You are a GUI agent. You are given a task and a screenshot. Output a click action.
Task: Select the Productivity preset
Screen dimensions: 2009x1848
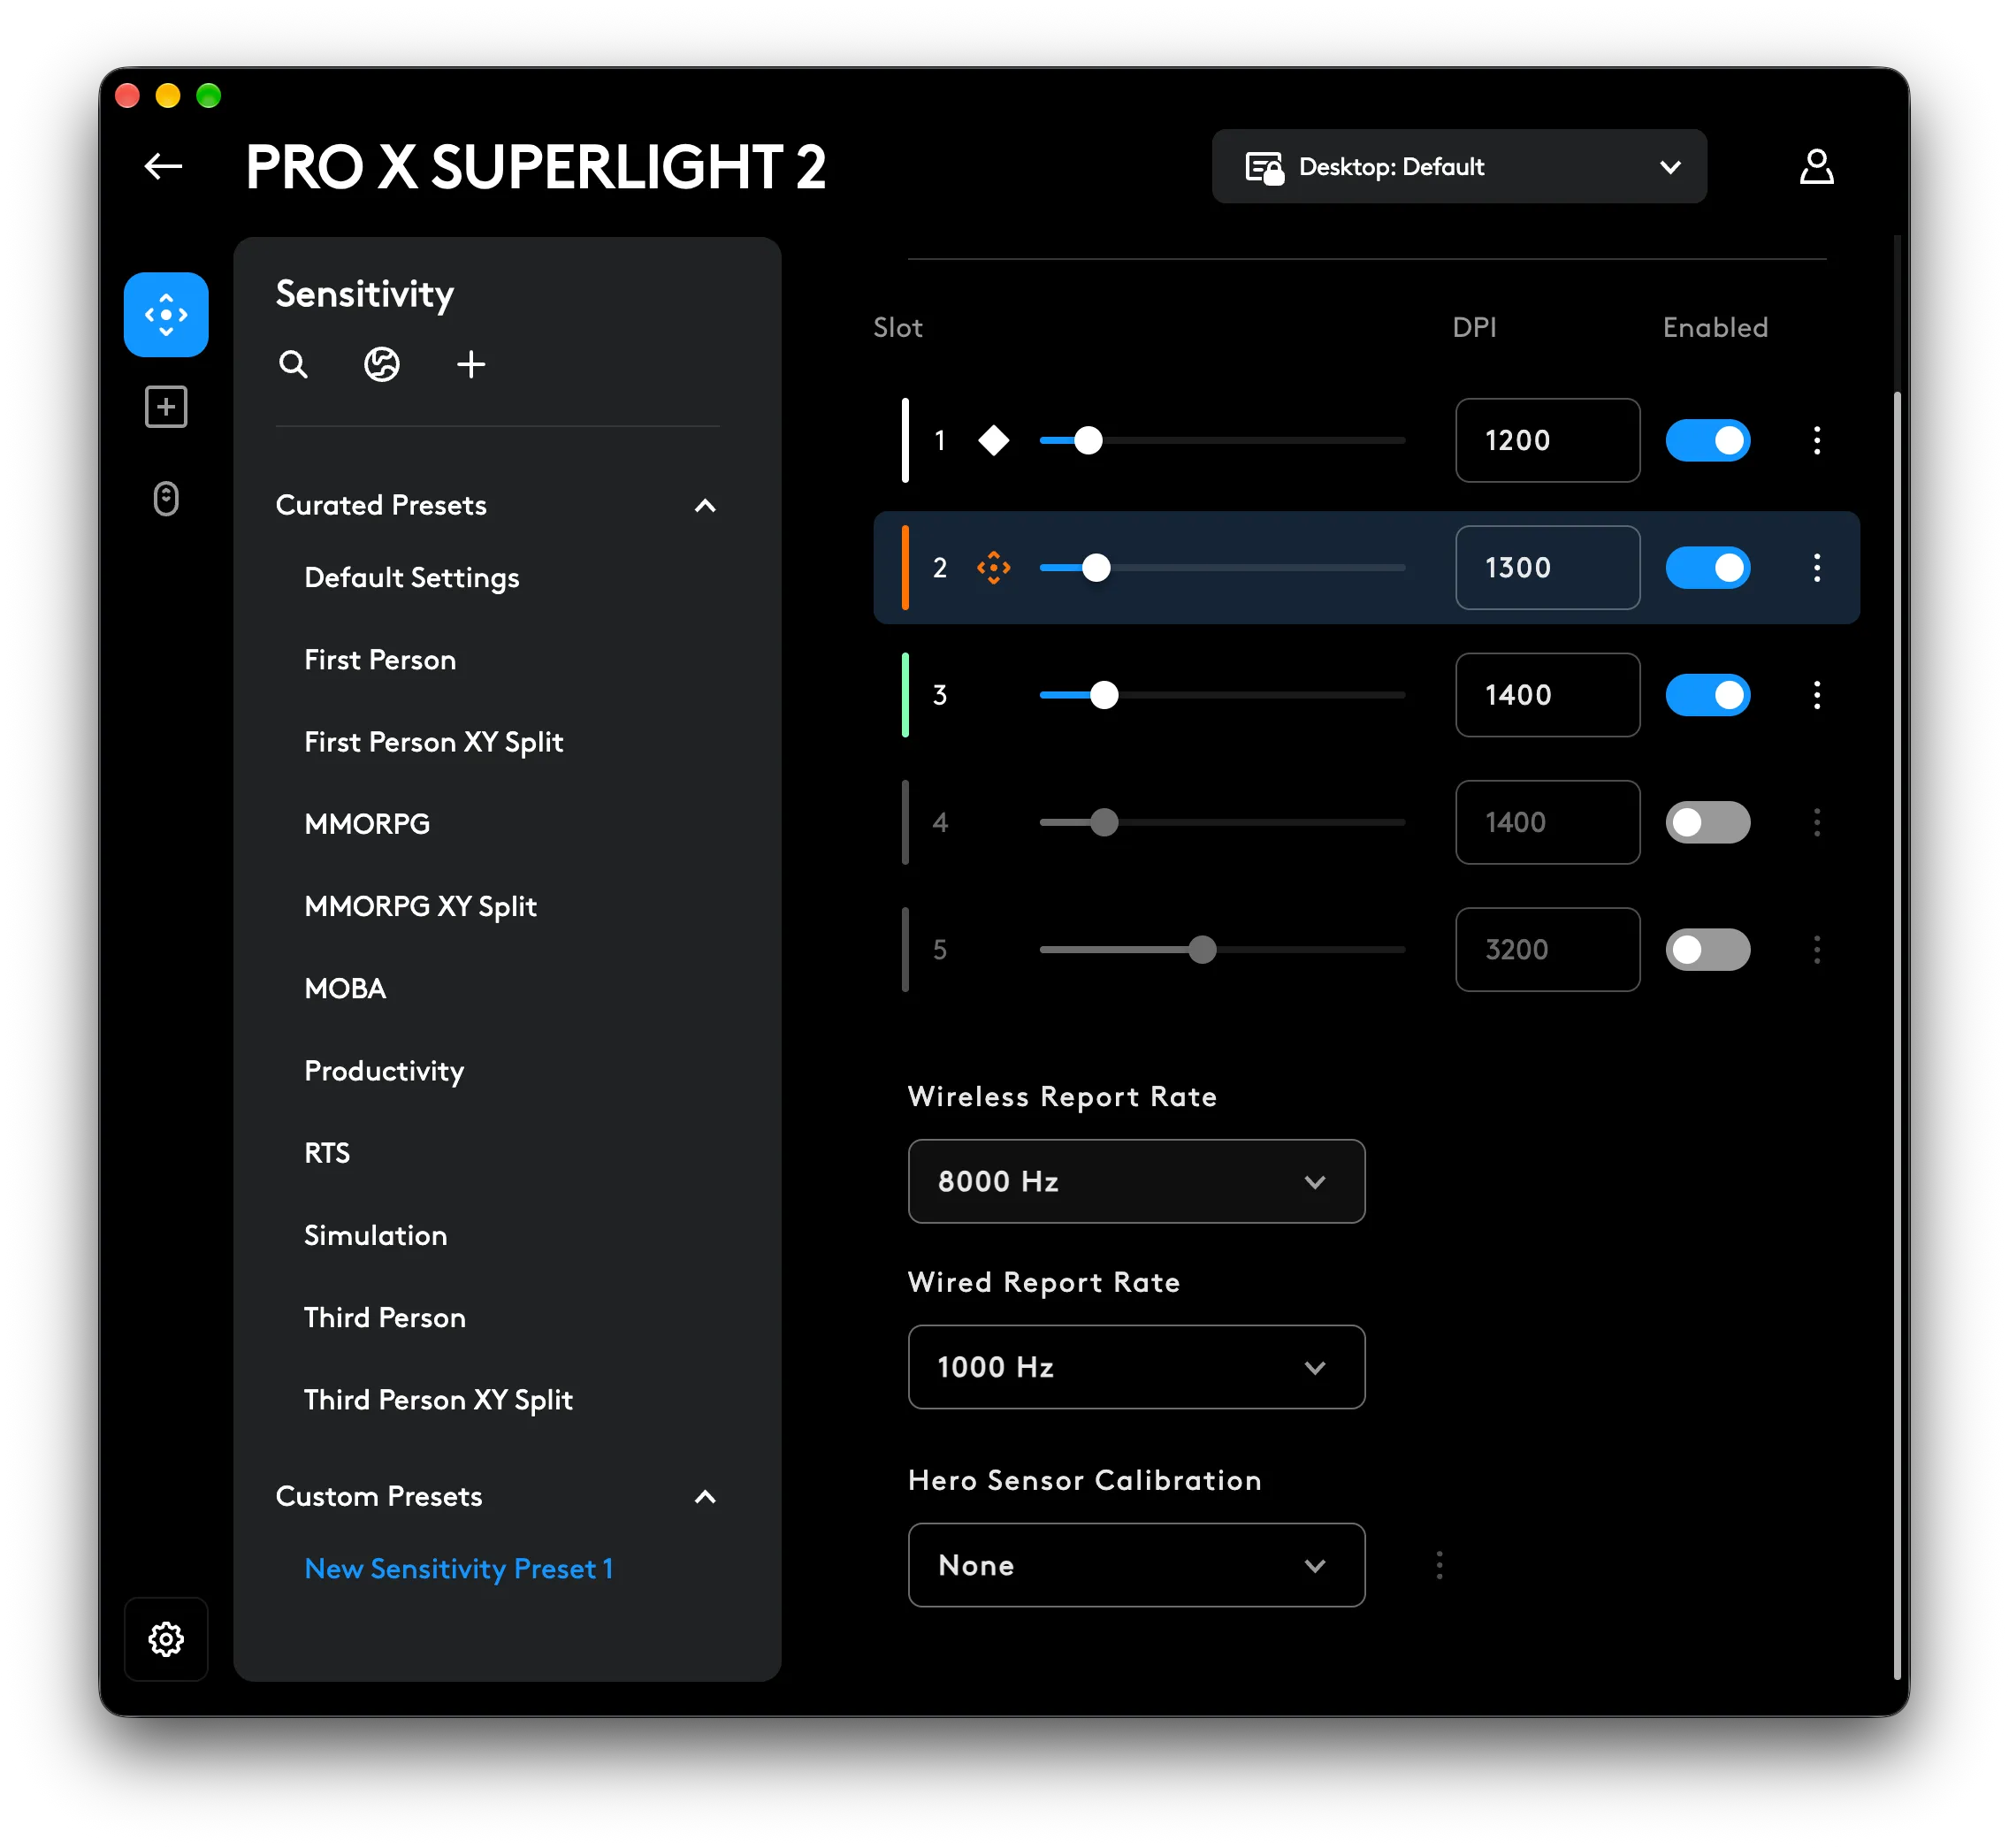[x=384, y=1071]
